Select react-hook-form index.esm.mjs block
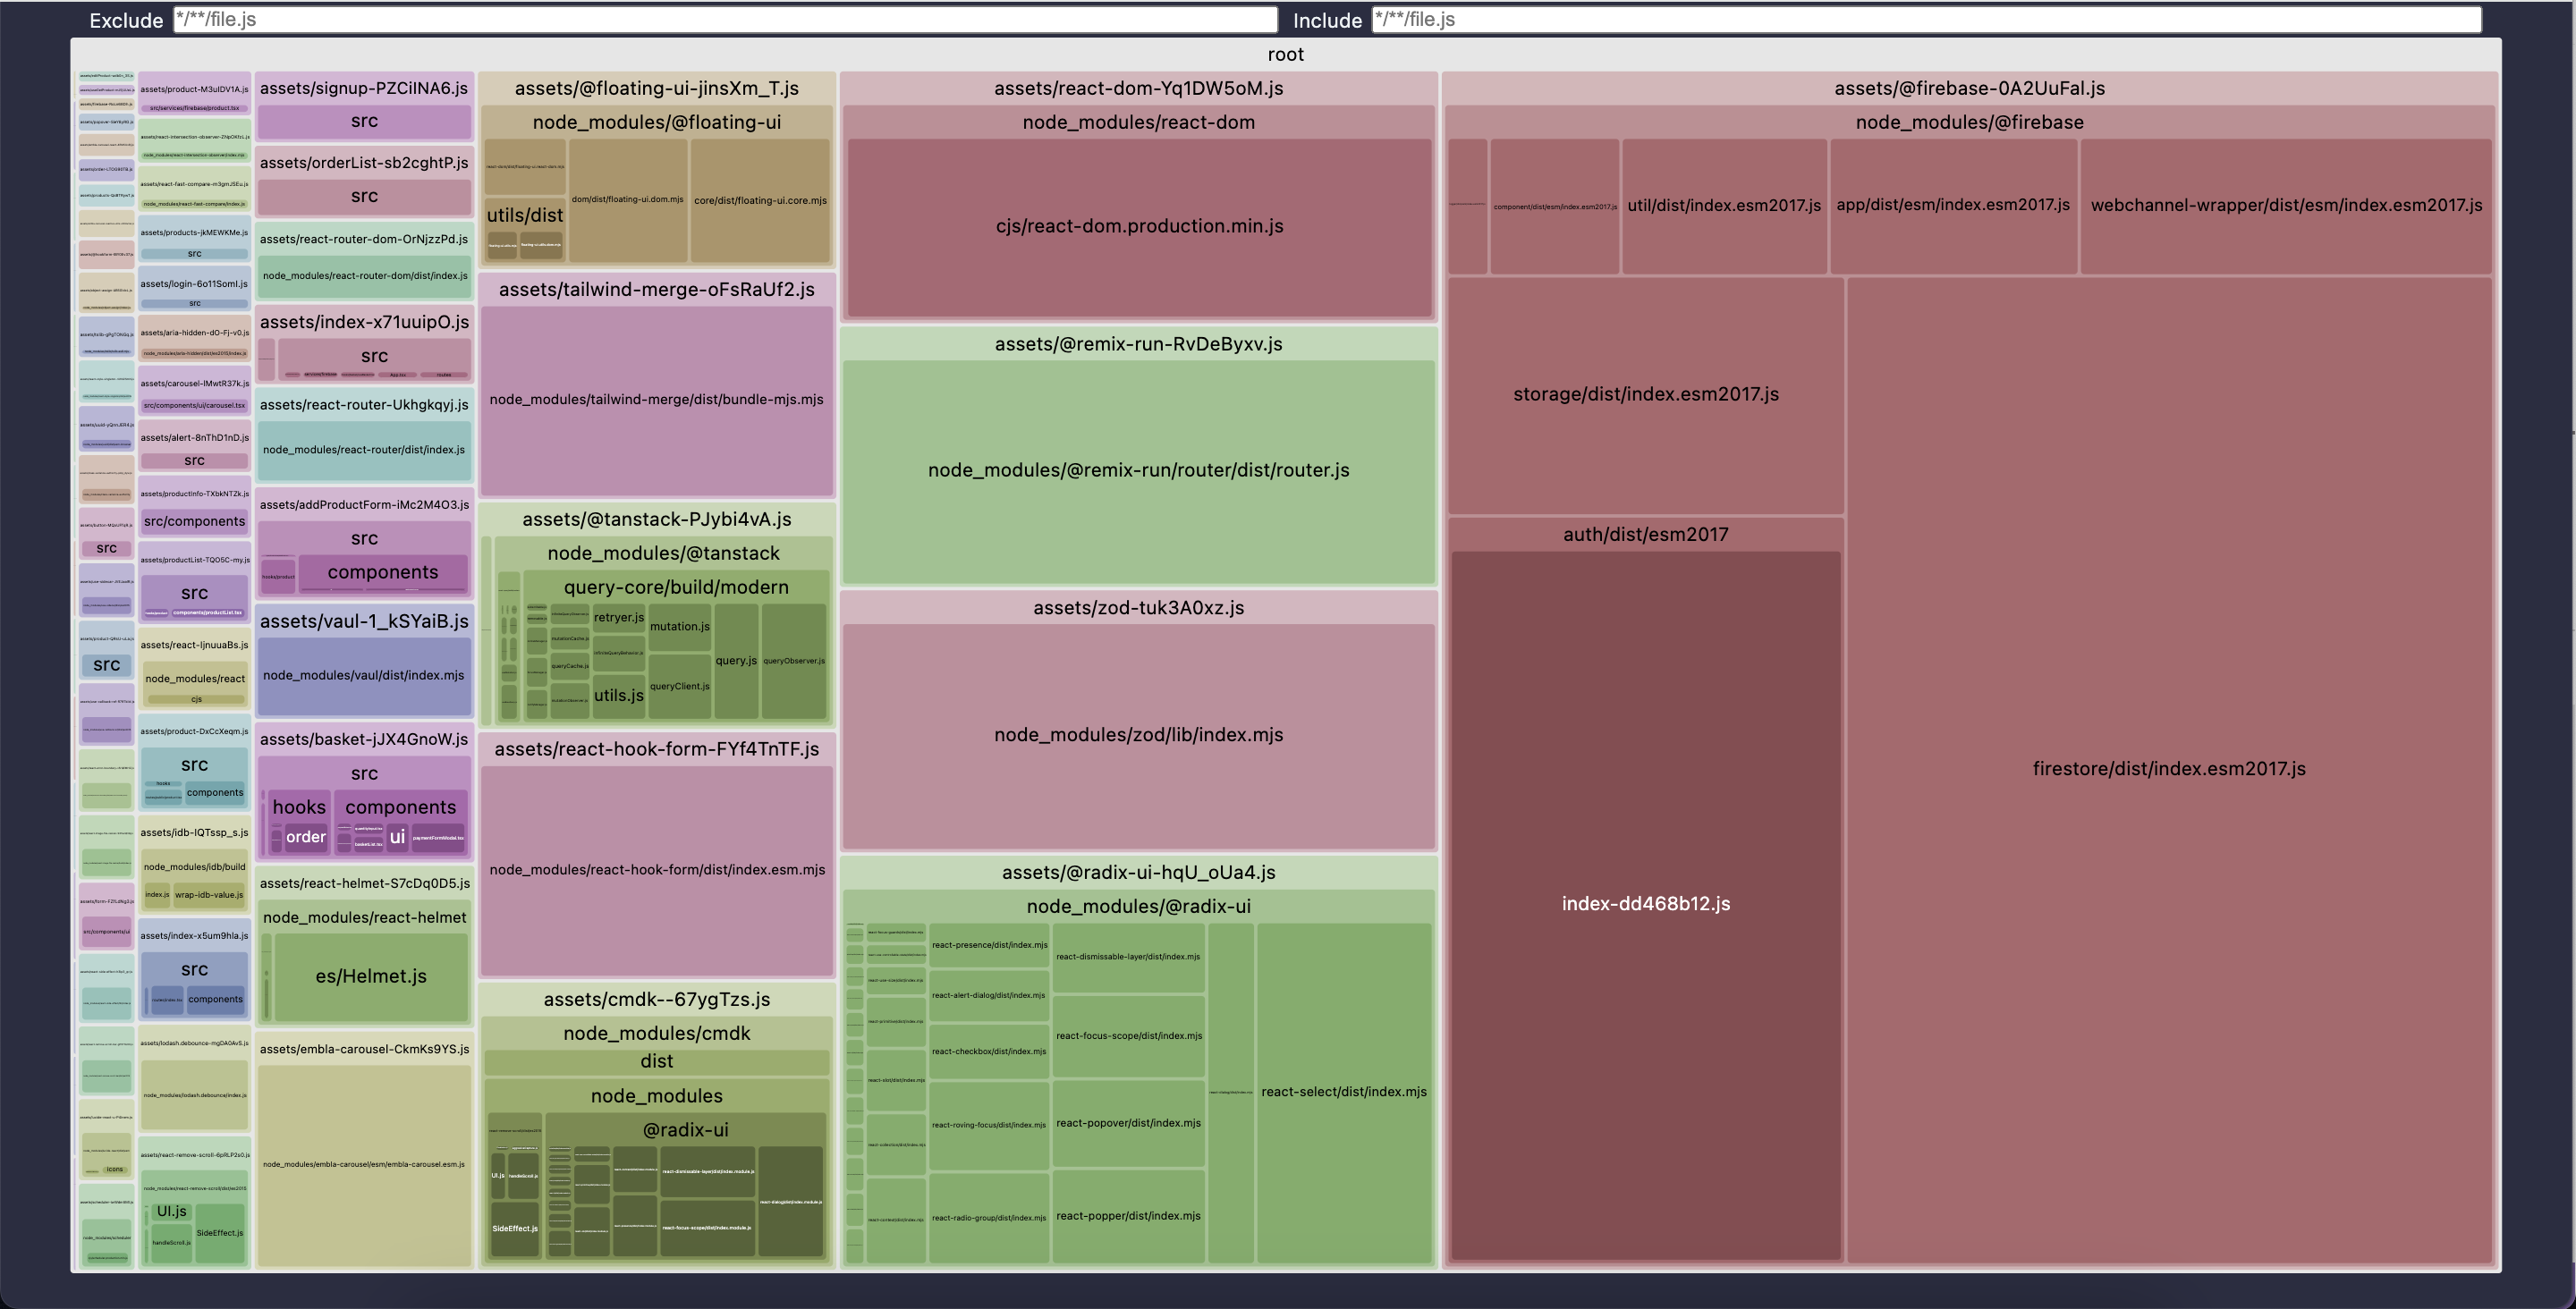This screenshot has width=2576, height=1309. pos(657,870)
